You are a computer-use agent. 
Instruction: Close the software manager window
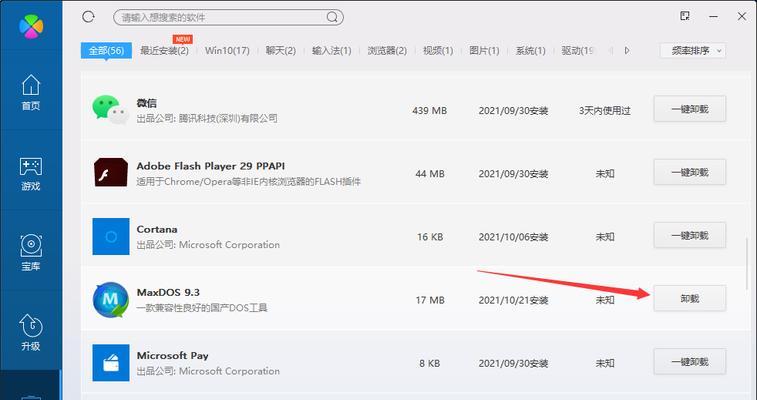[x=742, y=16]
